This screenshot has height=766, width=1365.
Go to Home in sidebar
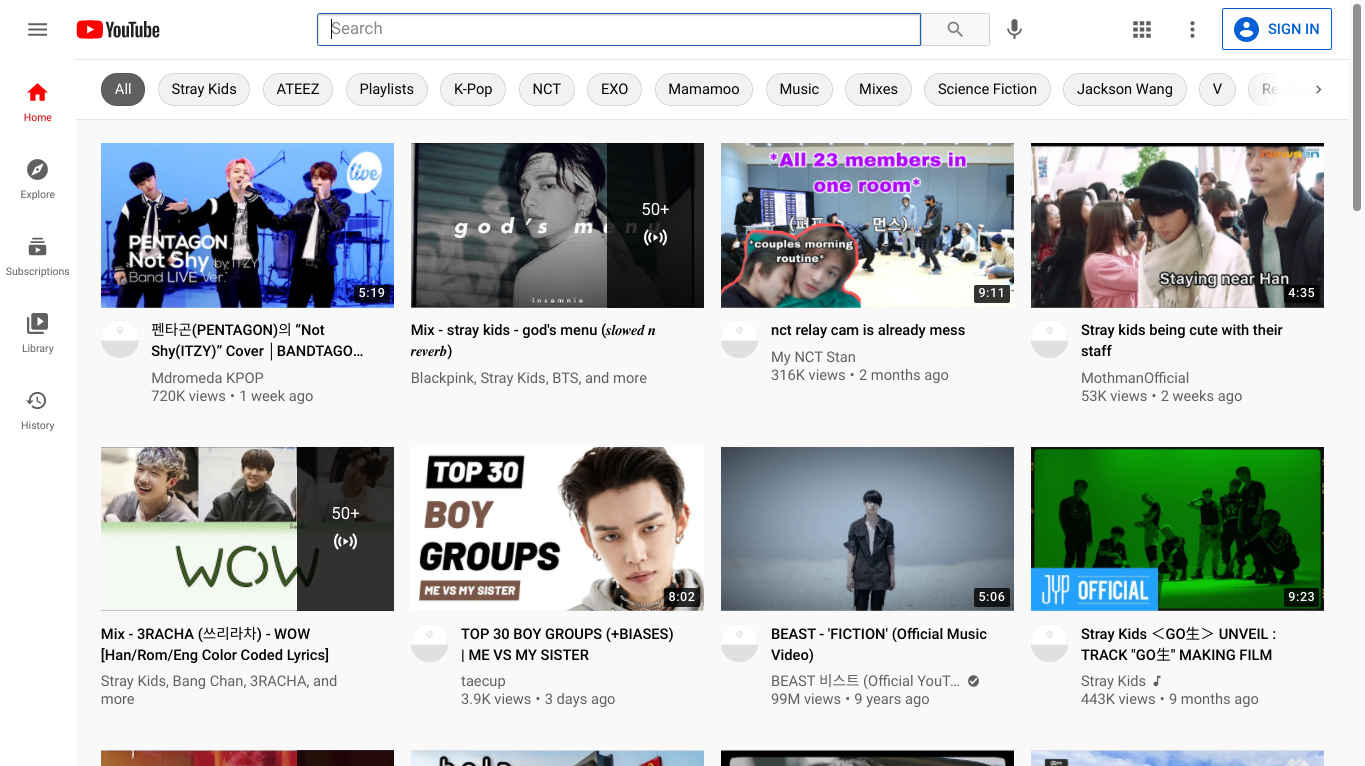tap(38, 102)
